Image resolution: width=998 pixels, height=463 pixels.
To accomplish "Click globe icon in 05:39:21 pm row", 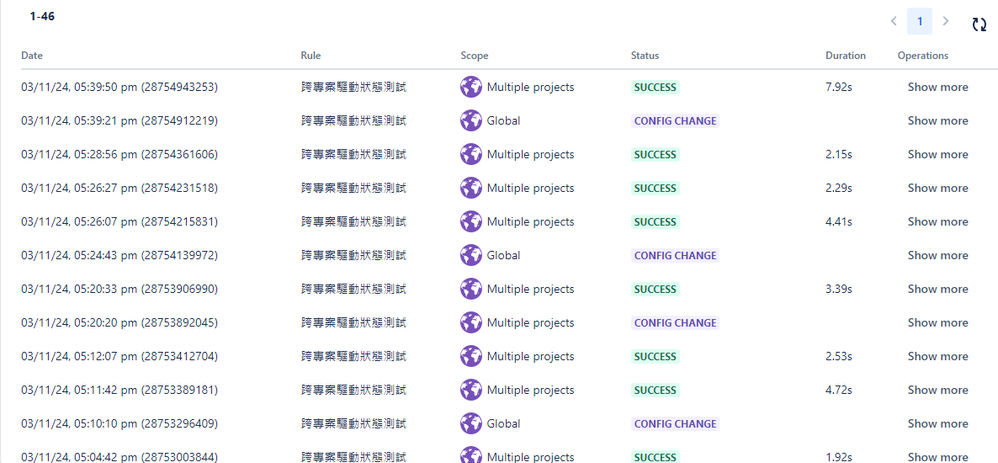I will pos(471,120).
